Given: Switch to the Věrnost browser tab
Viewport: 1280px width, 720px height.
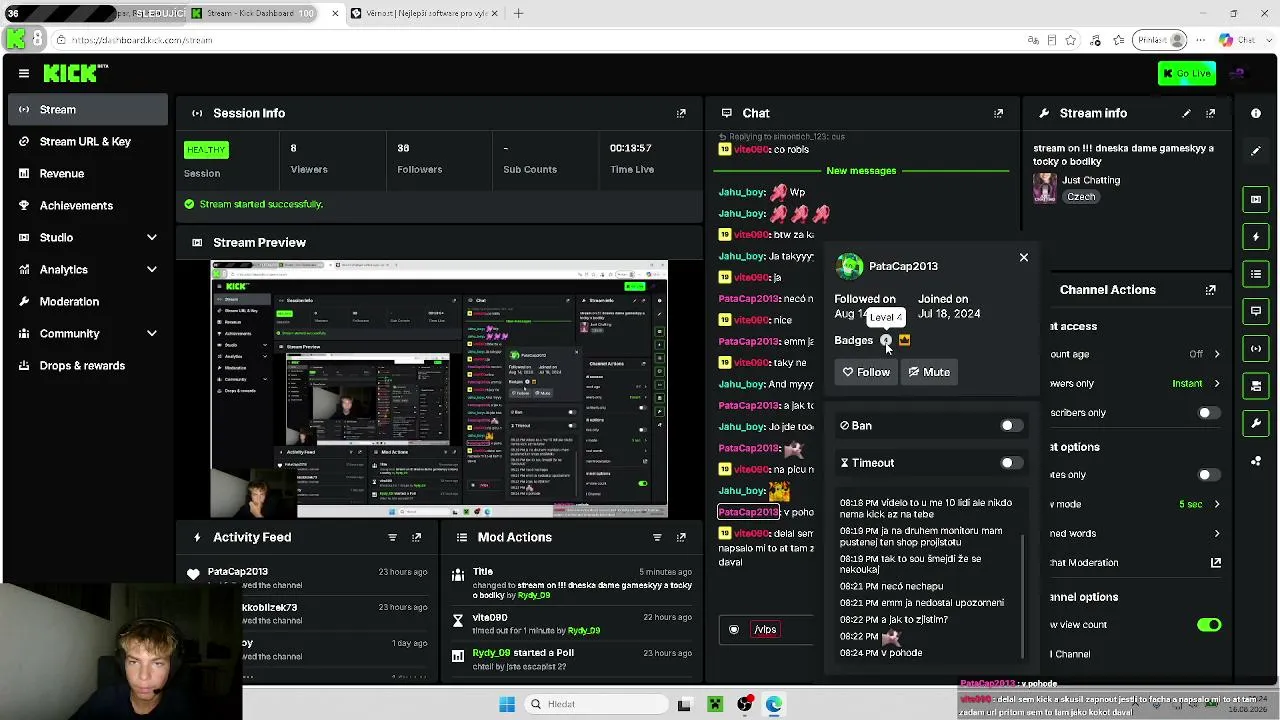Looking at the screenshot, I should pos(425,13).
